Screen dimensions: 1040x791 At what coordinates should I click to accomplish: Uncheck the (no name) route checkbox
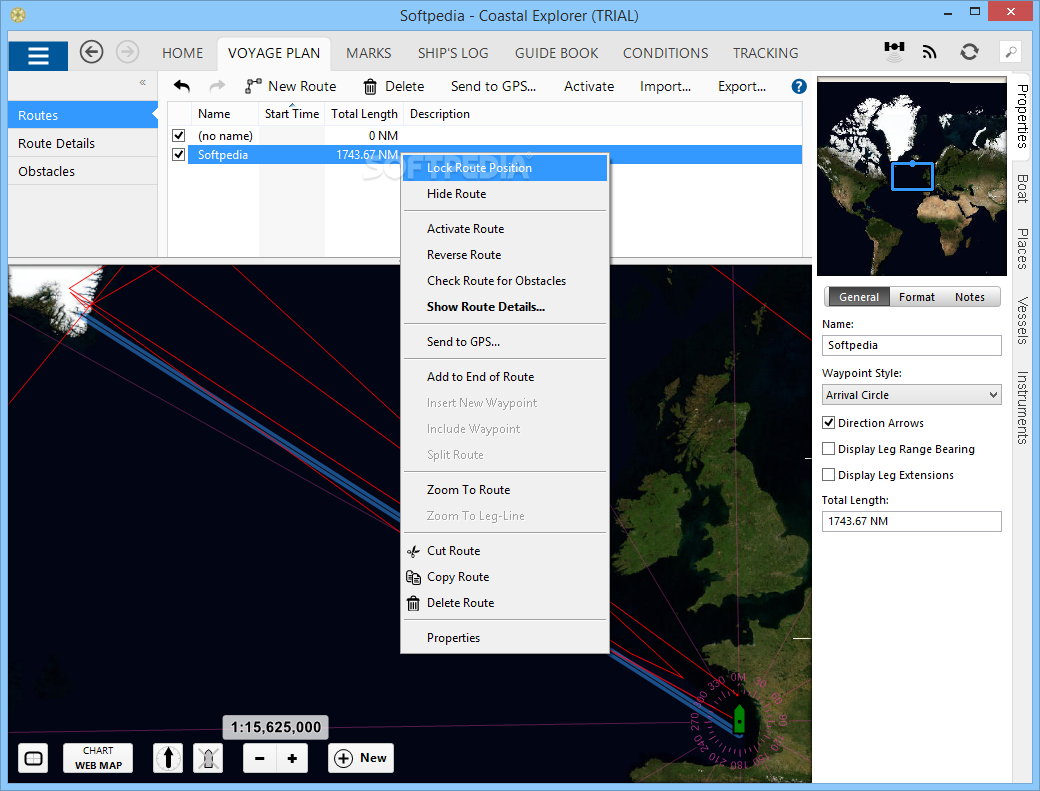coord(178,135)
